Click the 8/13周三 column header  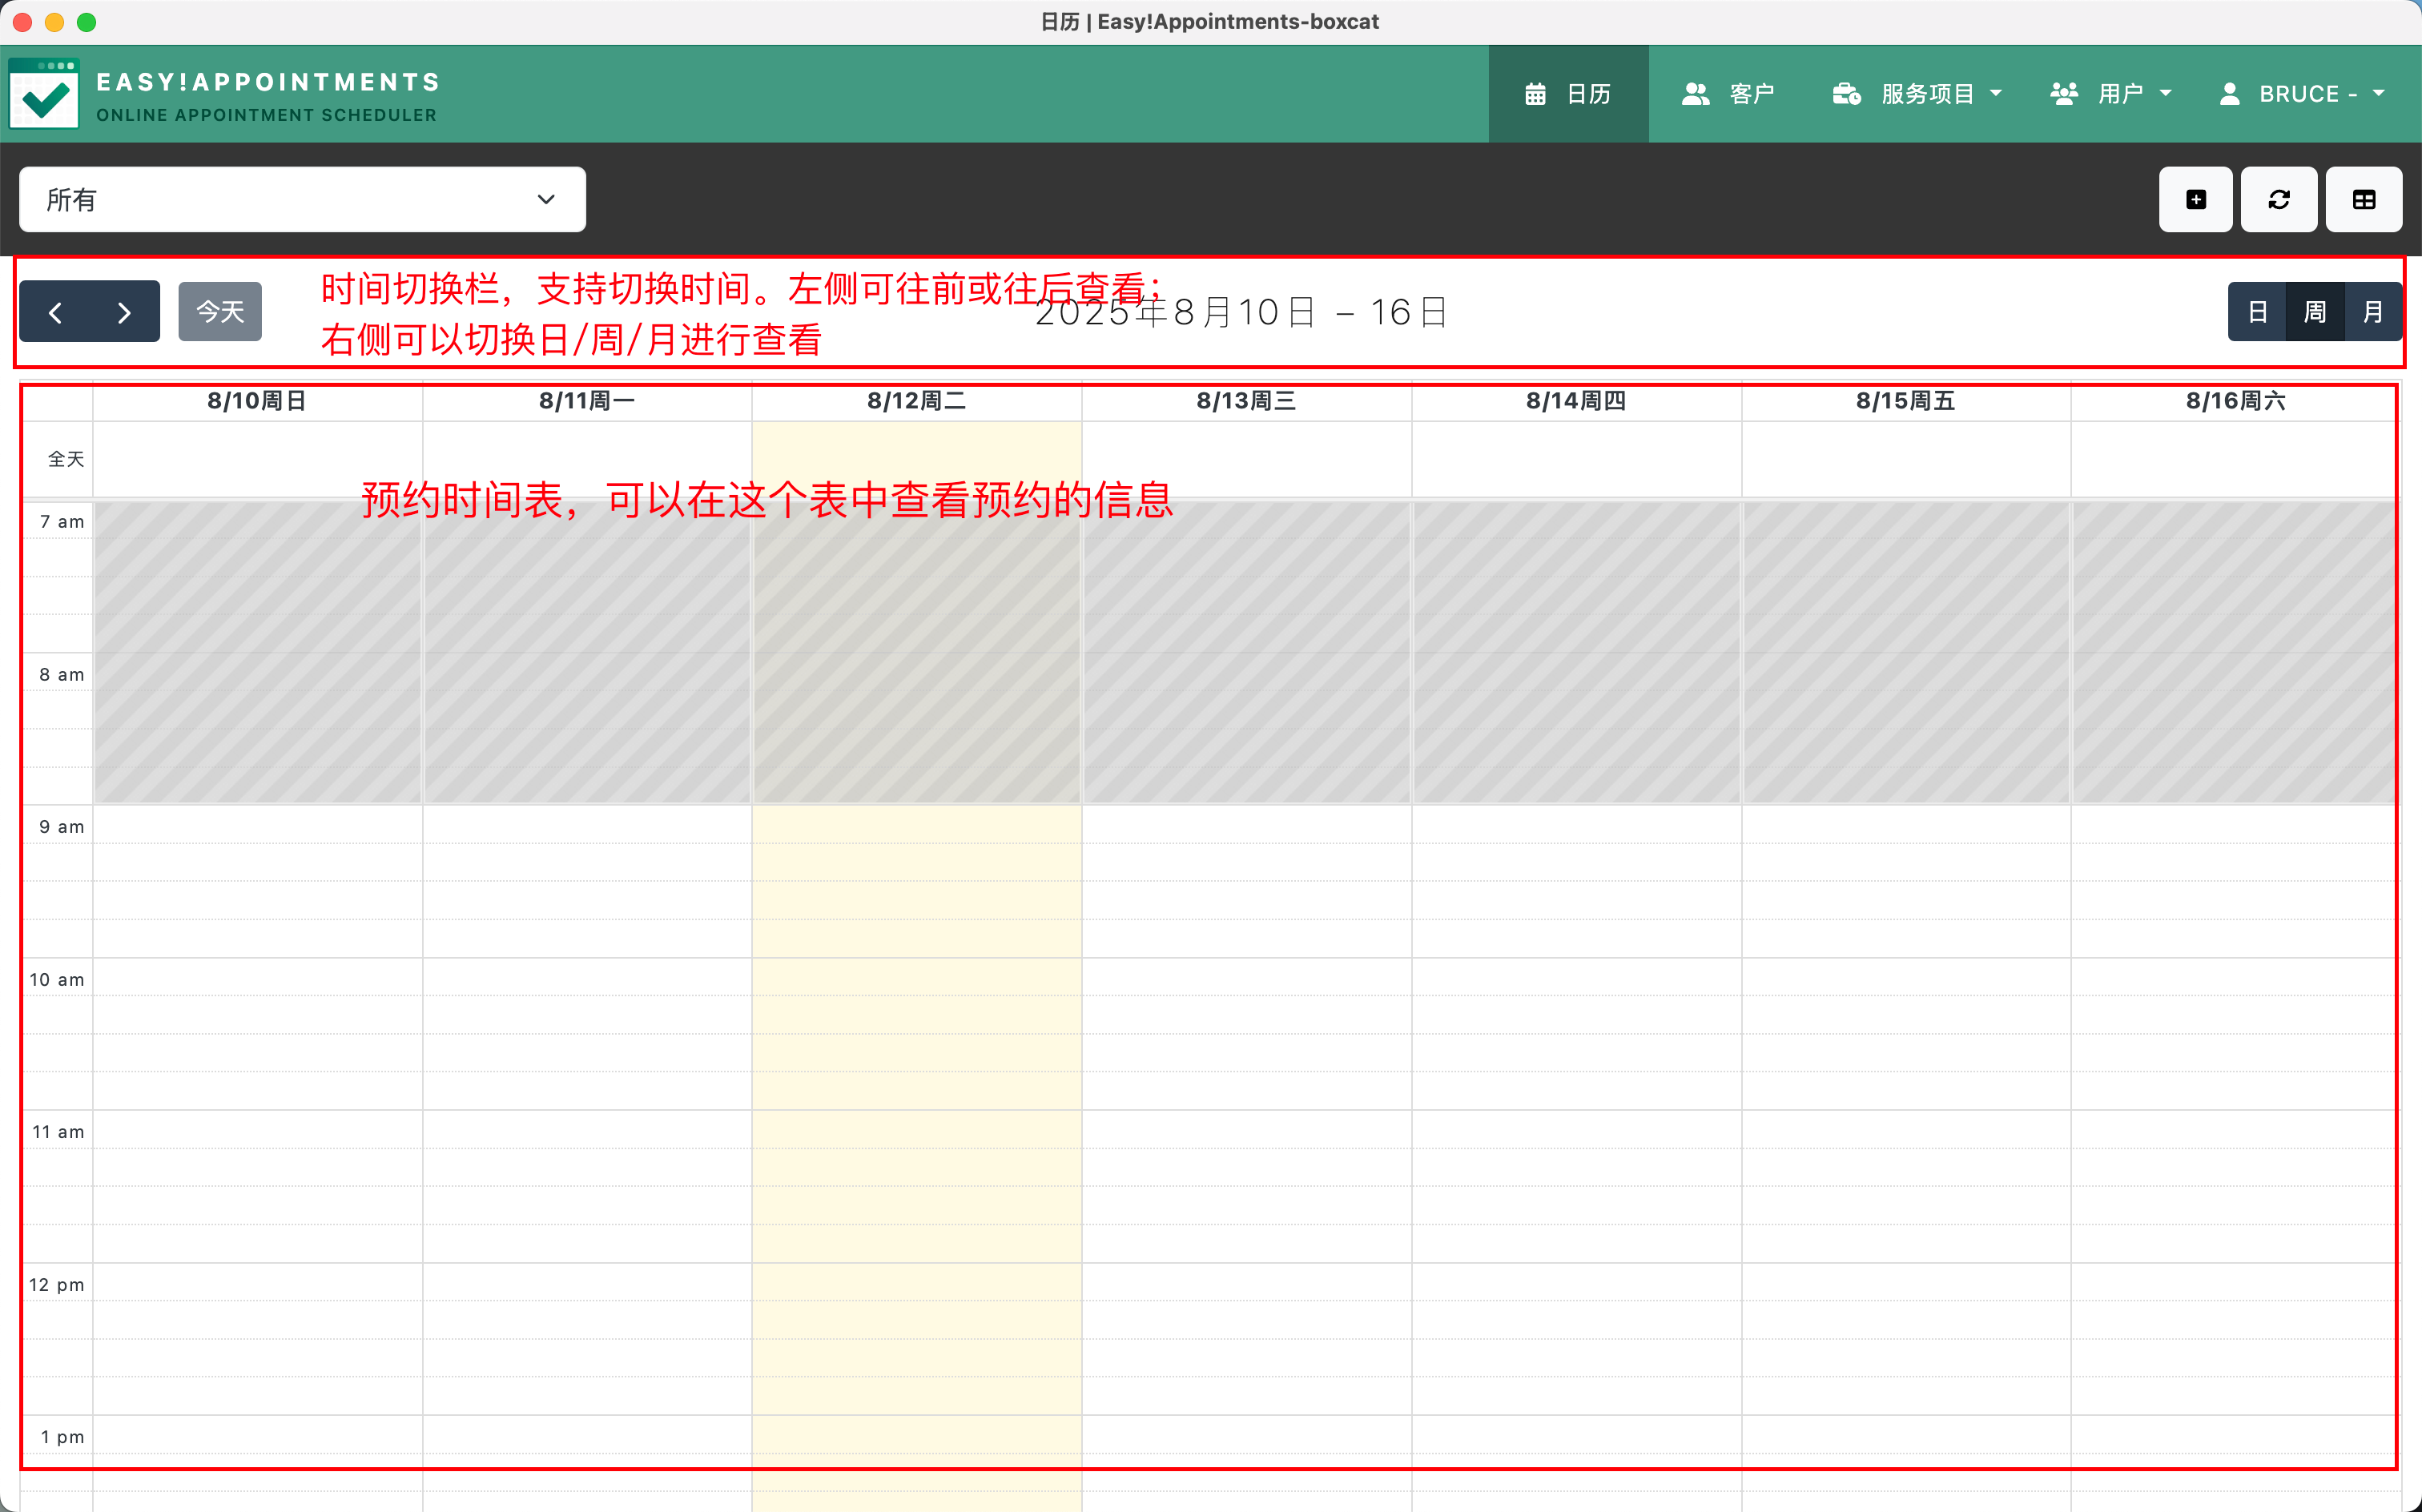[x=1247, y=401]
